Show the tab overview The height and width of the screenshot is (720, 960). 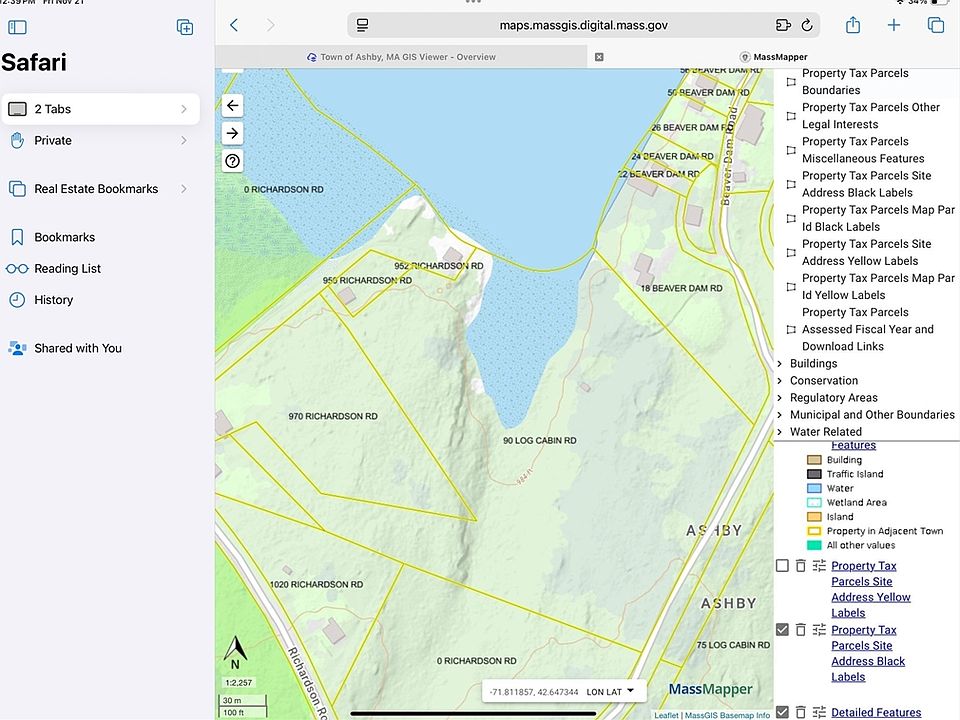point(936,25)
